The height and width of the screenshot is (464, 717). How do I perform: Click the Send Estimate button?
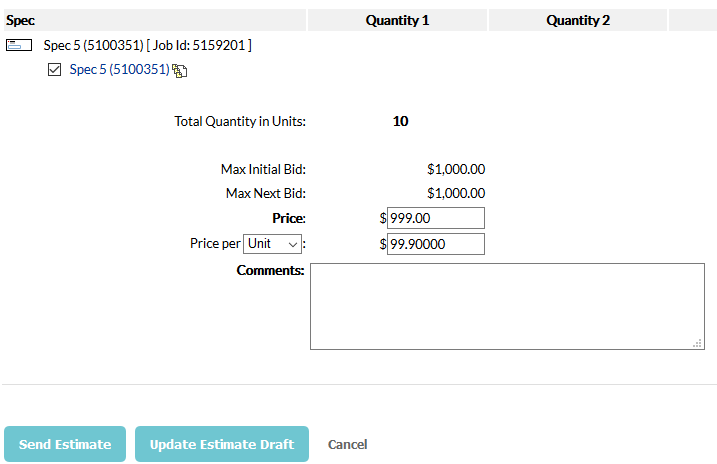65,444
